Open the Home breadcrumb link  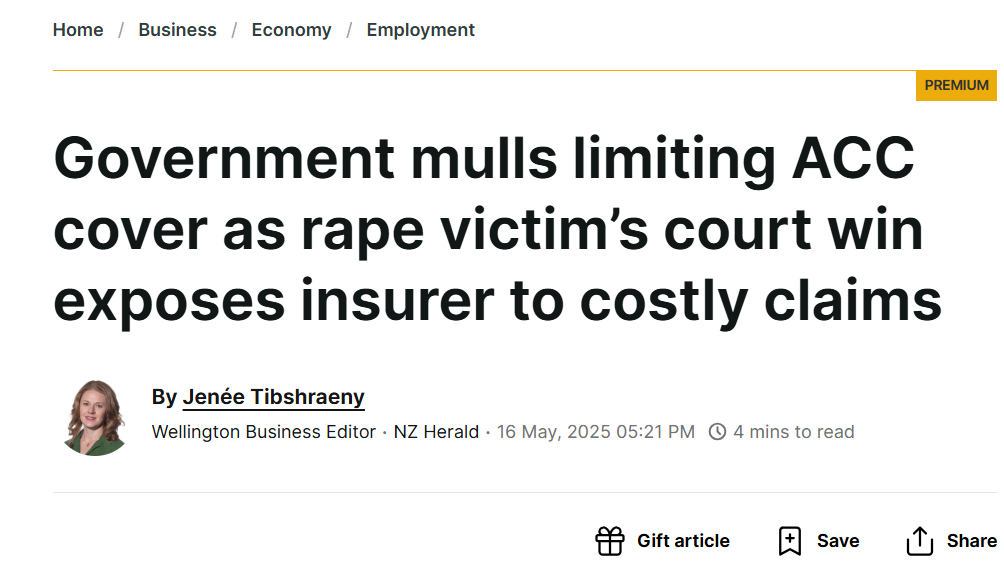[x=78, y=30]
